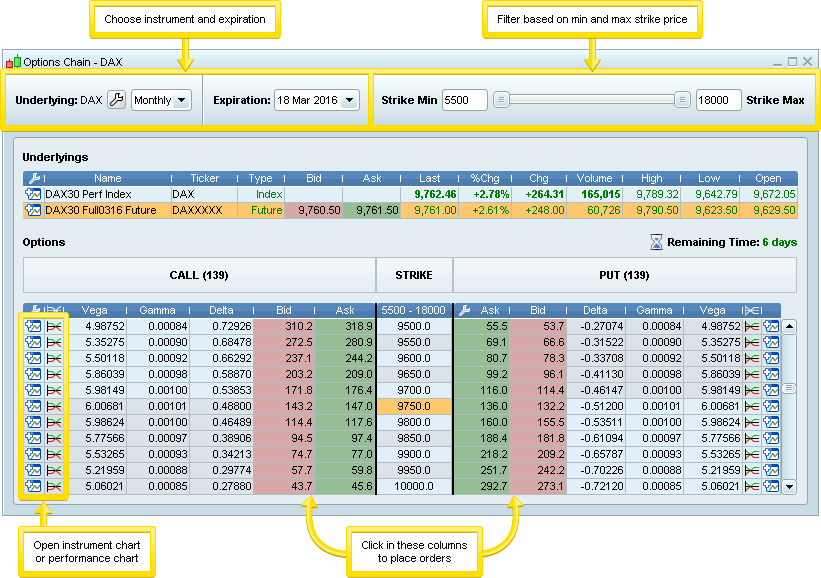
Task: Open chart icon for DAX30 Full0316 Future
Action: [x=33, y=210]
